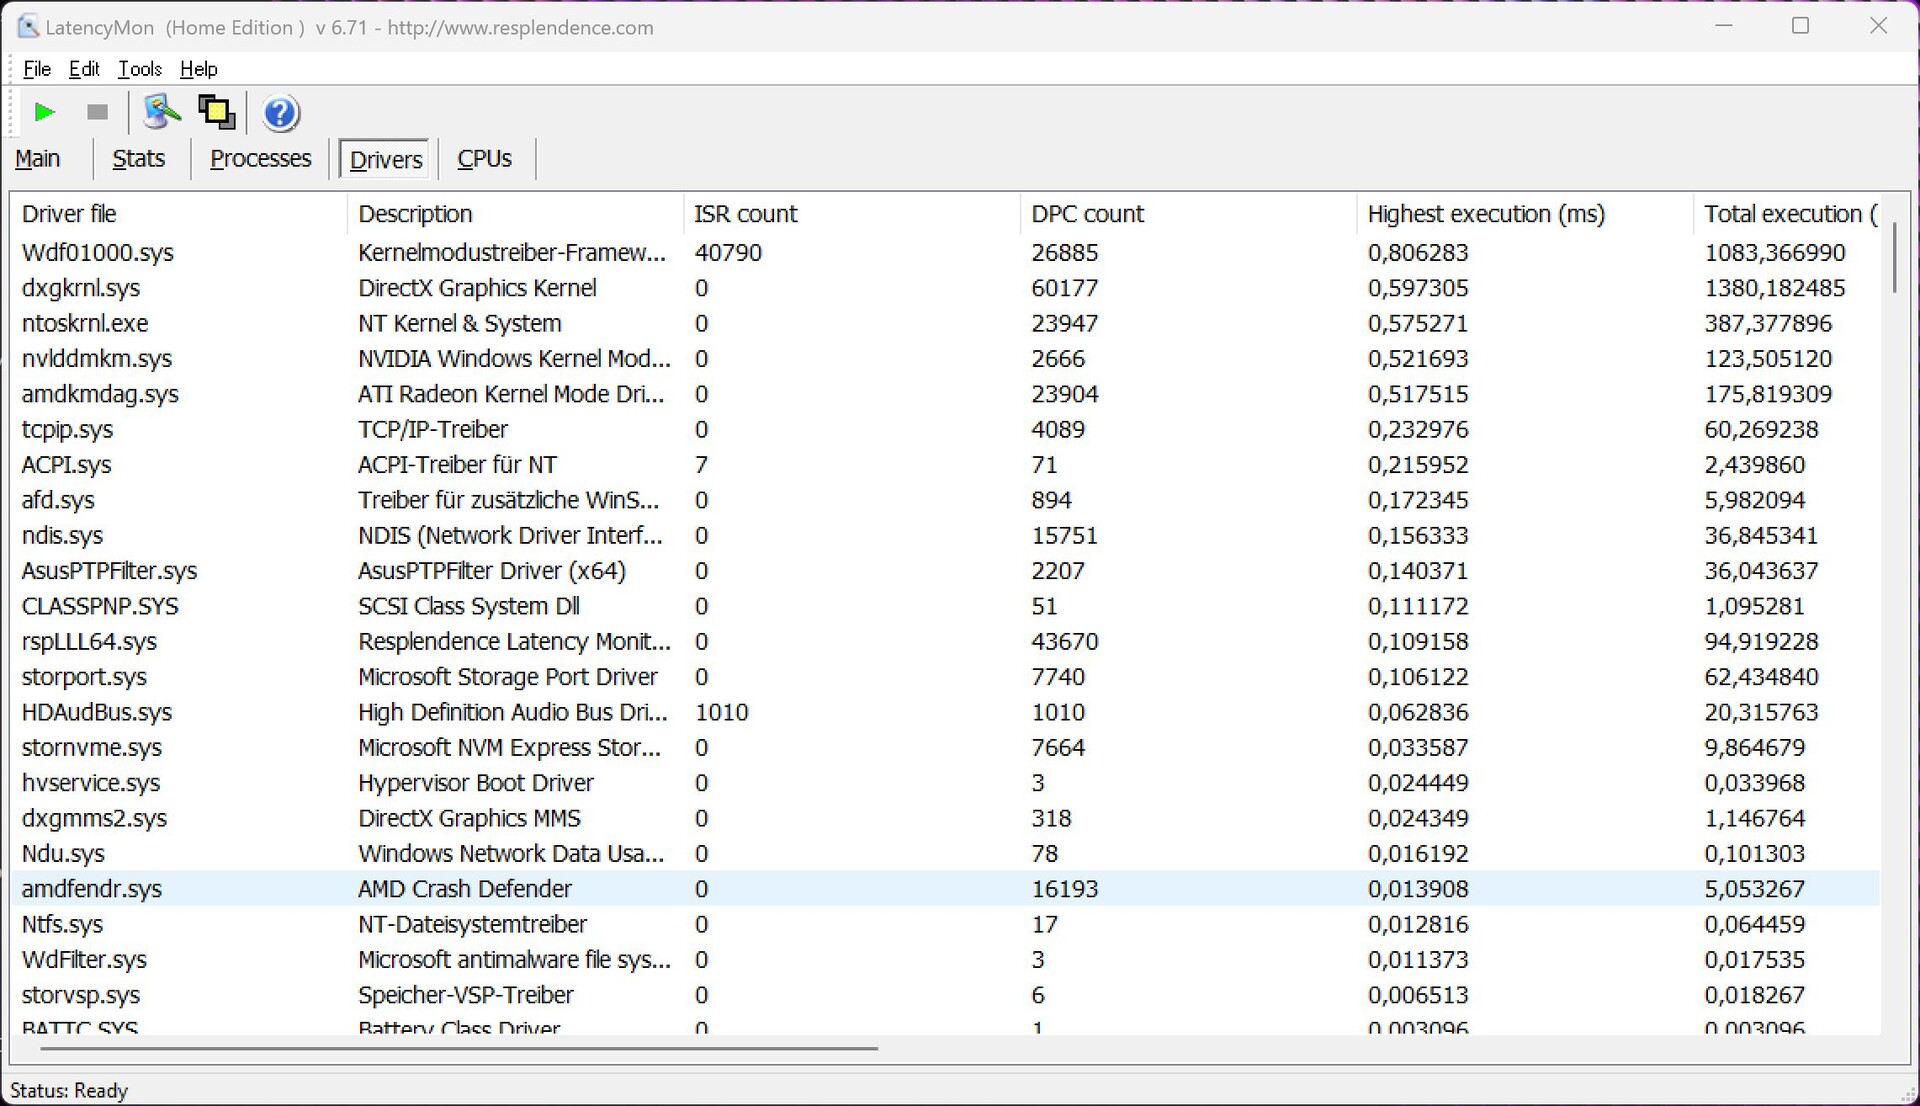Sort by Highest execution (ms) column header

pos(1485,214)
